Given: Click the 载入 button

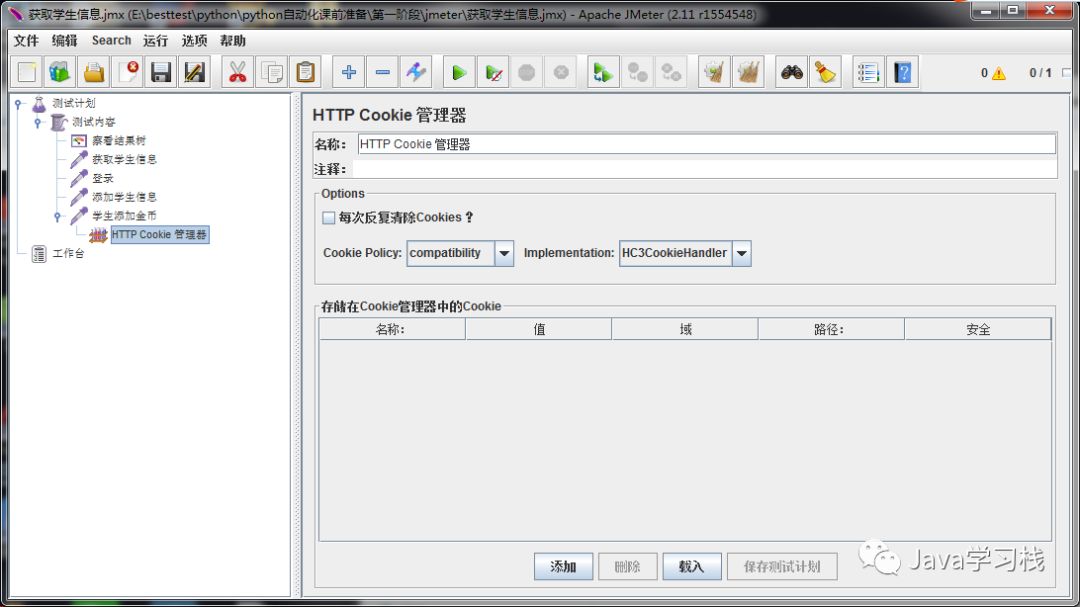Looking at the screenshot, I should tap(692, 566).
